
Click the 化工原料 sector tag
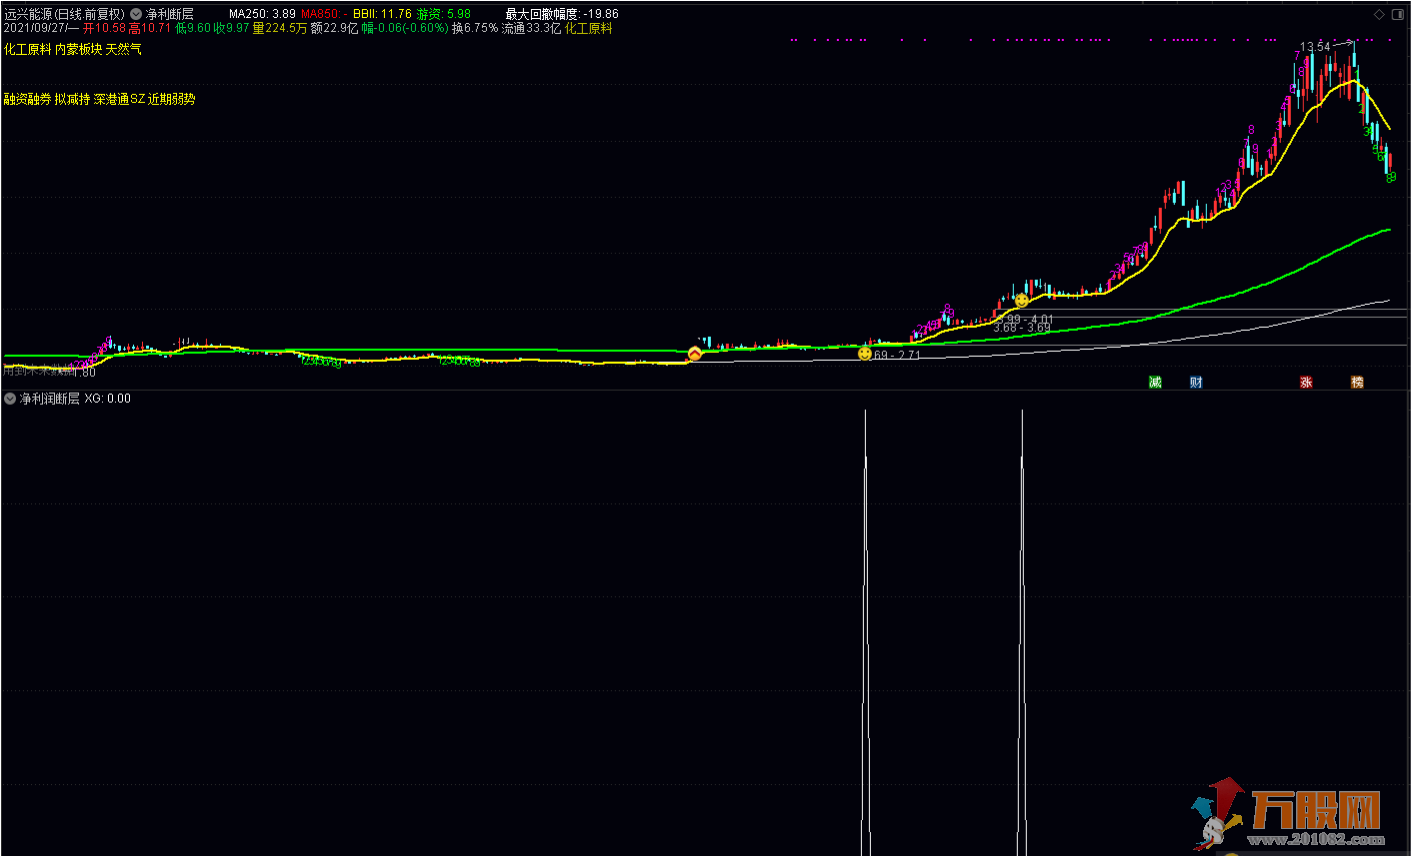pos(27,49)
